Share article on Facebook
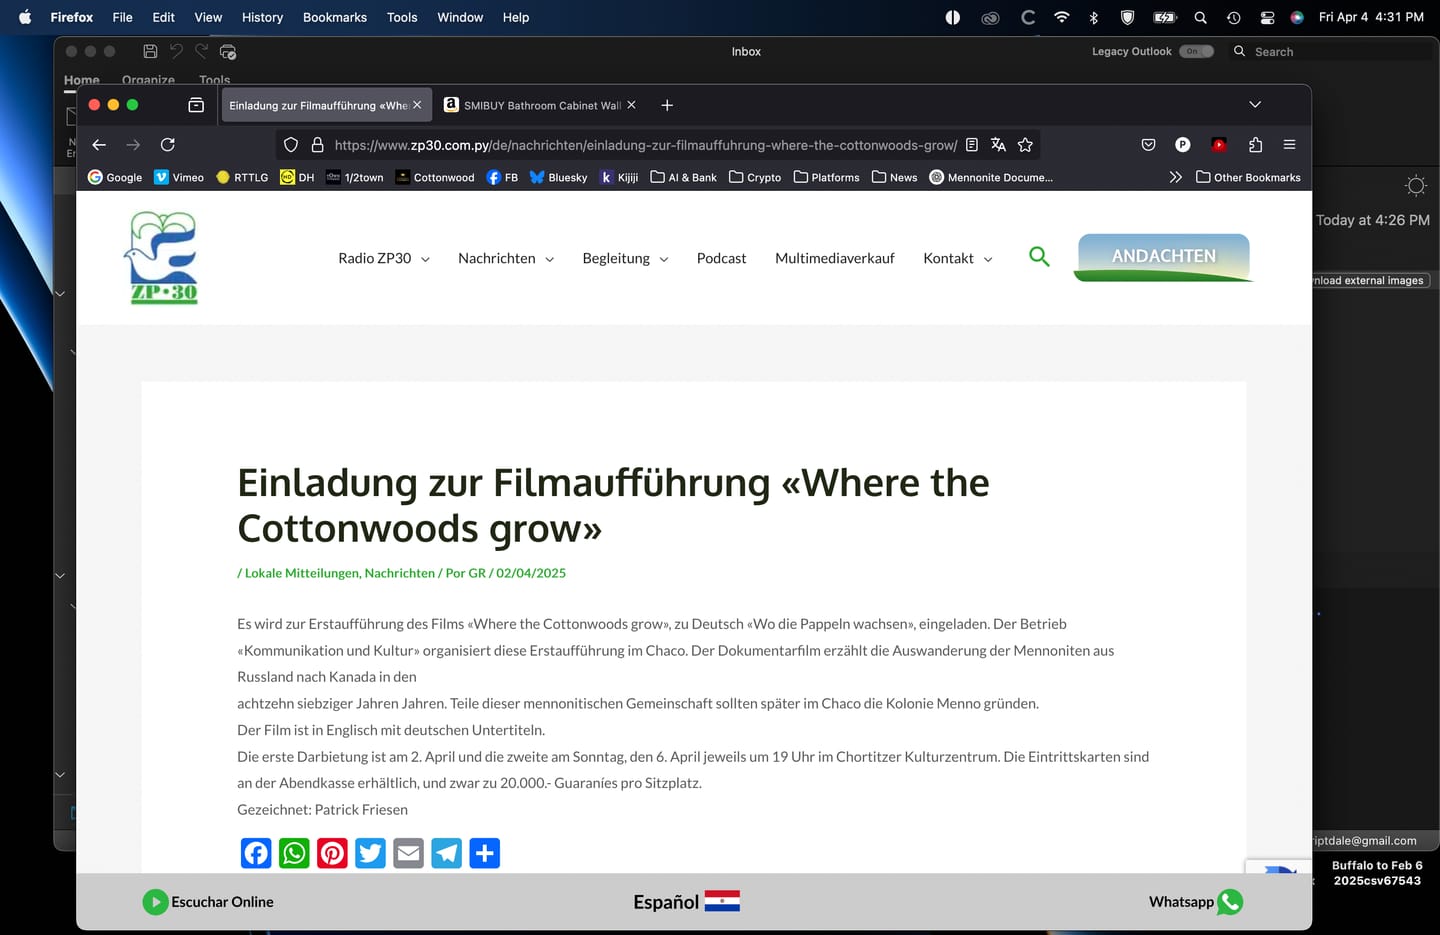 [x=256, y=853]
